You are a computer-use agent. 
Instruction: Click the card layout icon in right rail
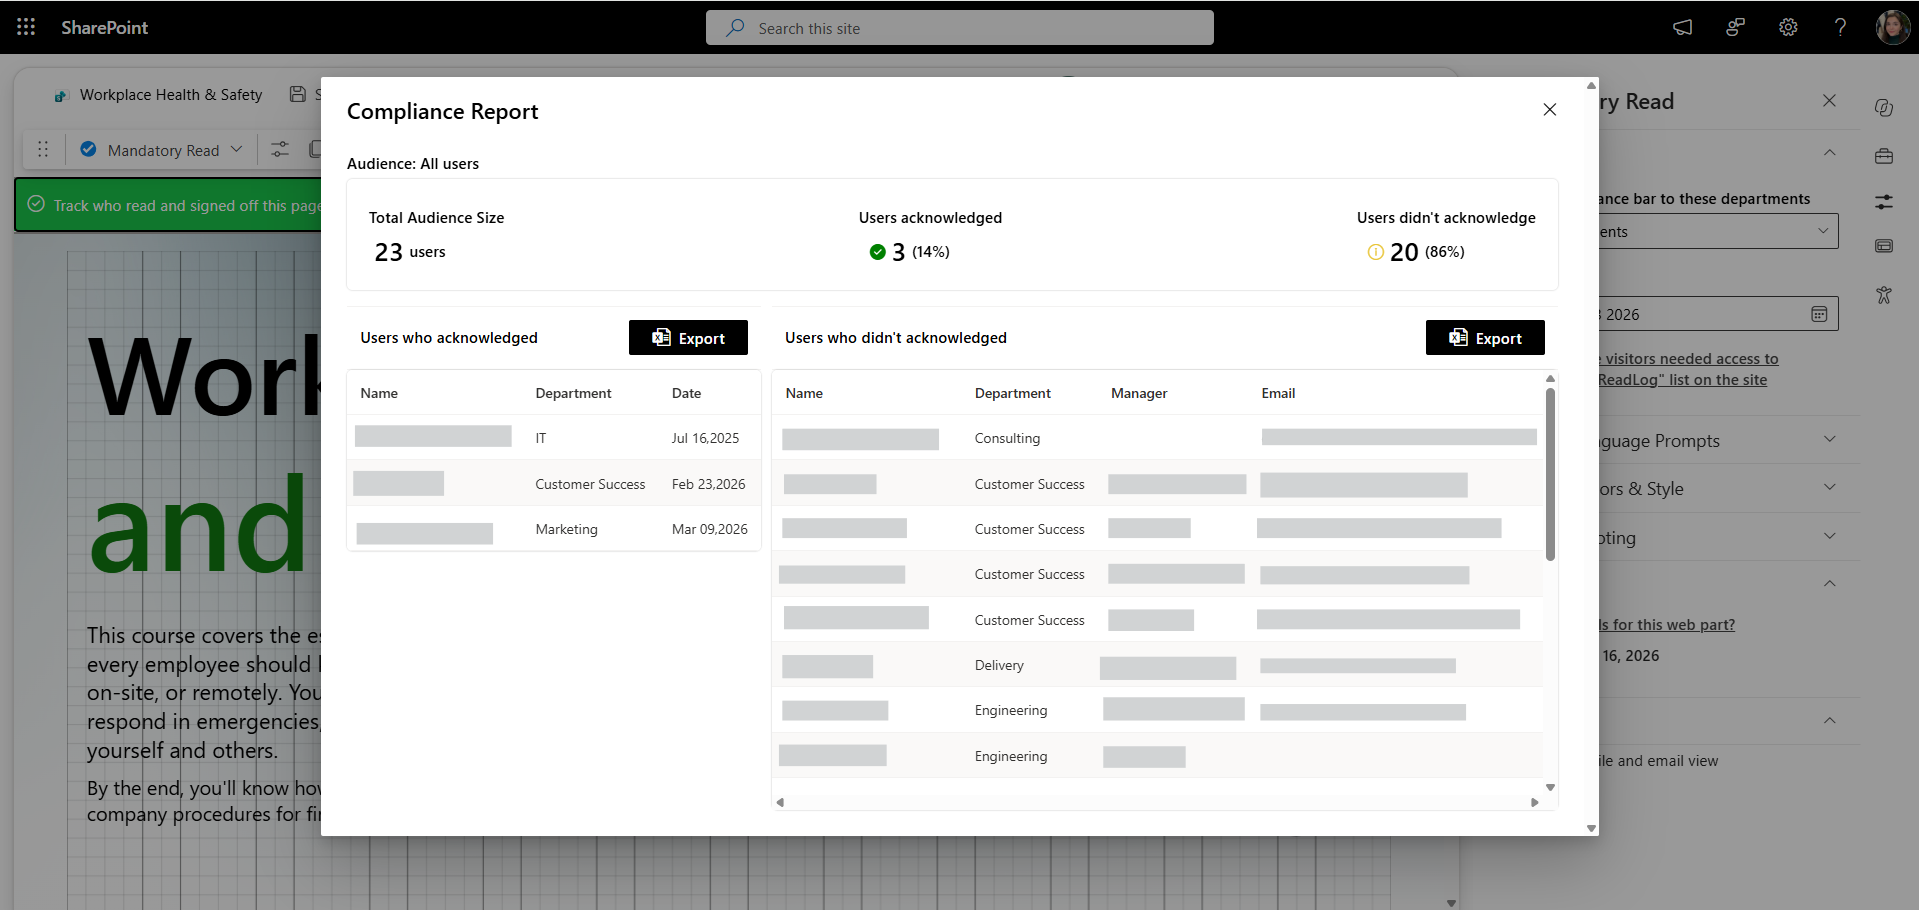click(1884, 246)
